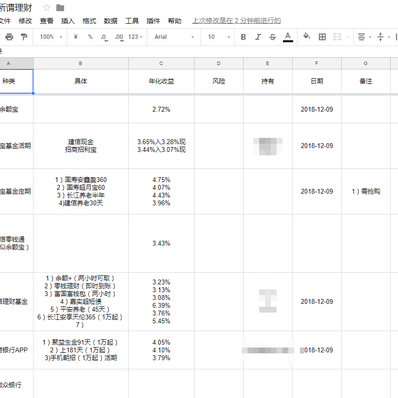The image size is (398, 398).
Task: Open the 帮助 menu
Action: point(175,21)
